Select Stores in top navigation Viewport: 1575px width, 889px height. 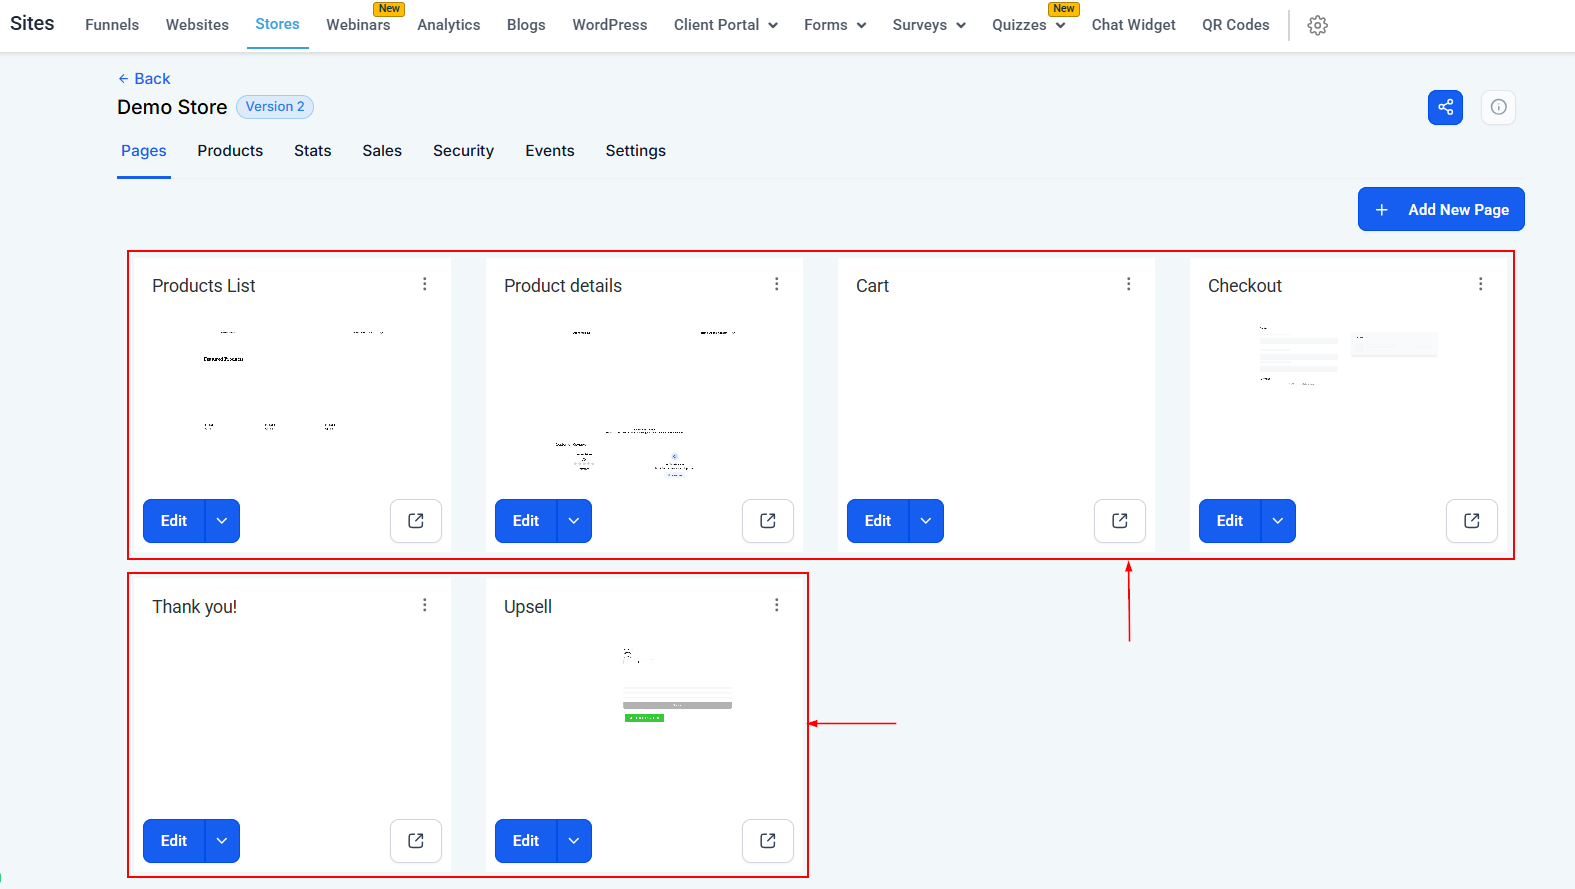coord(277,24)
